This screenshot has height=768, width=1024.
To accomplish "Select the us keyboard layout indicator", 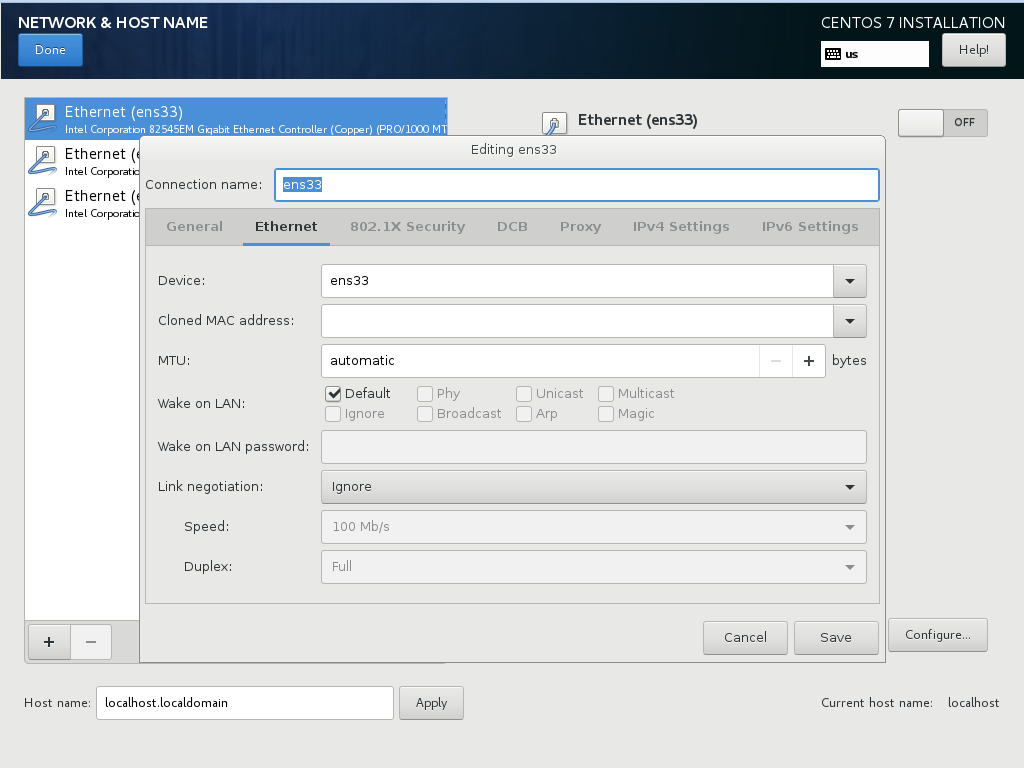I will click(x=874, y=54).
